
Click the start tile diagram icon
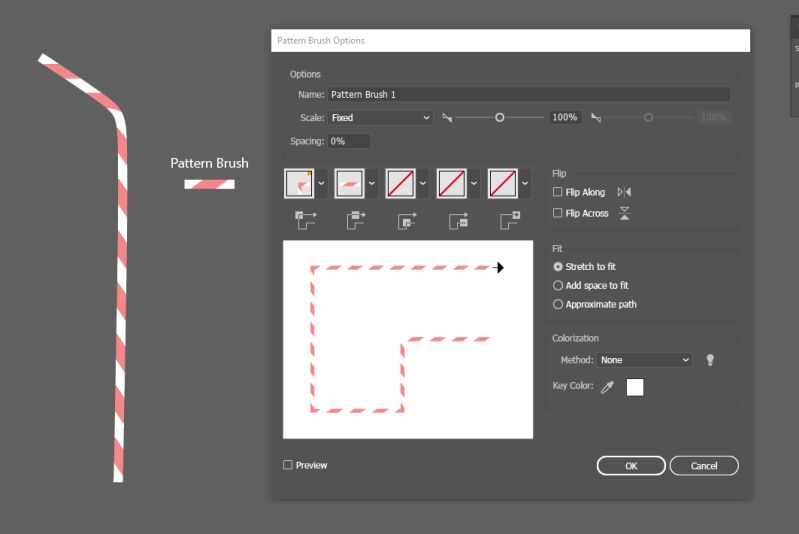click(458, 220)
